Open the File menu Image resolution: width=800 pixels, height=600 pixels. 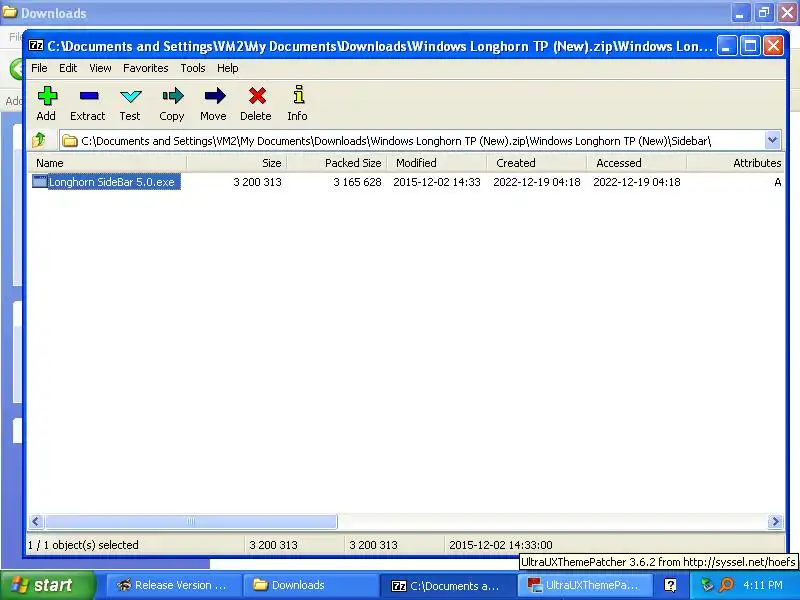coord(39,68)
